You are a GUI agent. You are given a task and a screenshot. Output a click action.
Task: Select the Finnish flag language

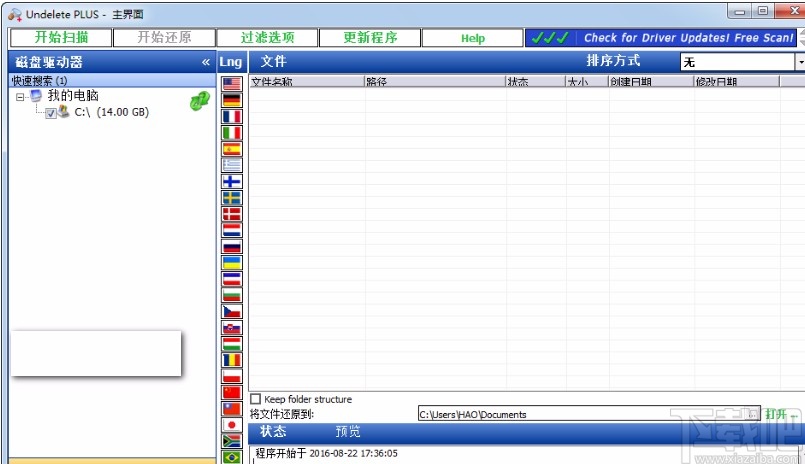(232, 181)
